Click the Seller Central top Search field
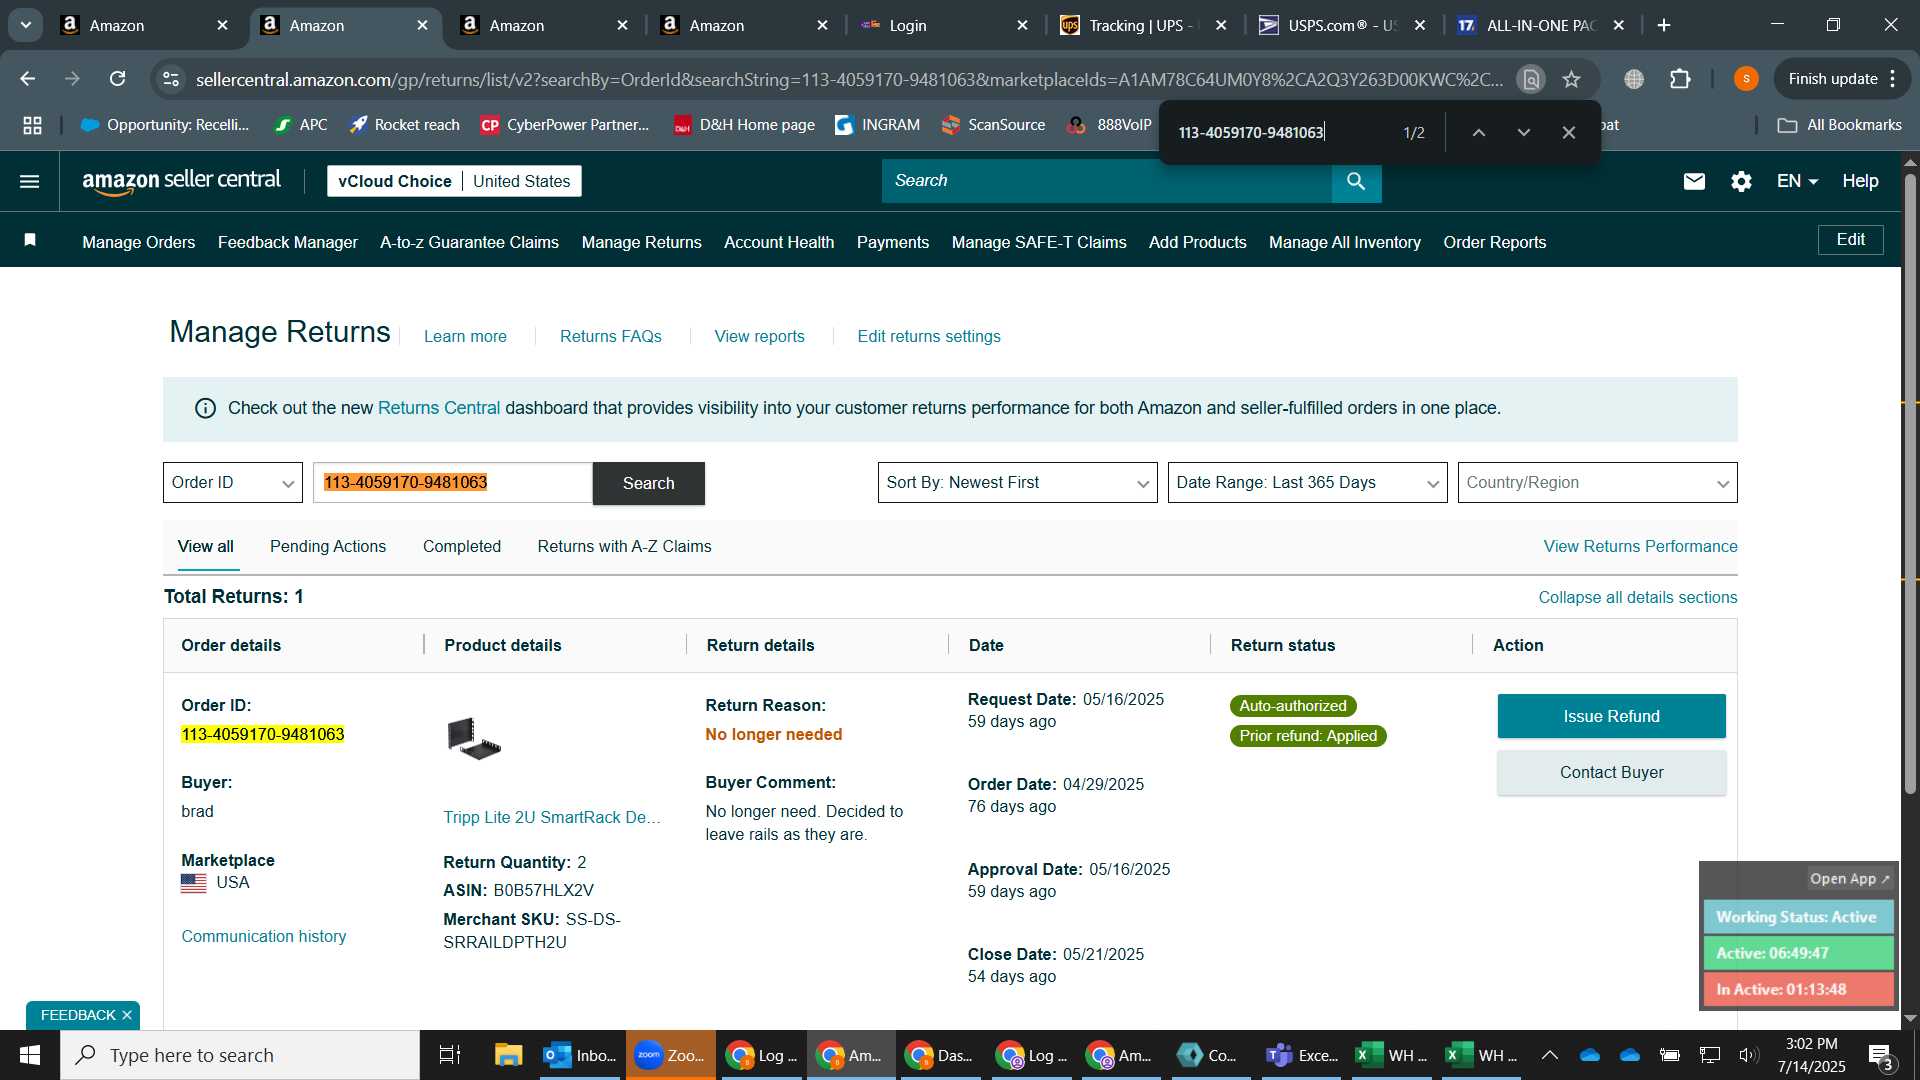This screenshot has height=1080, width=1920. coord(1107,181)
